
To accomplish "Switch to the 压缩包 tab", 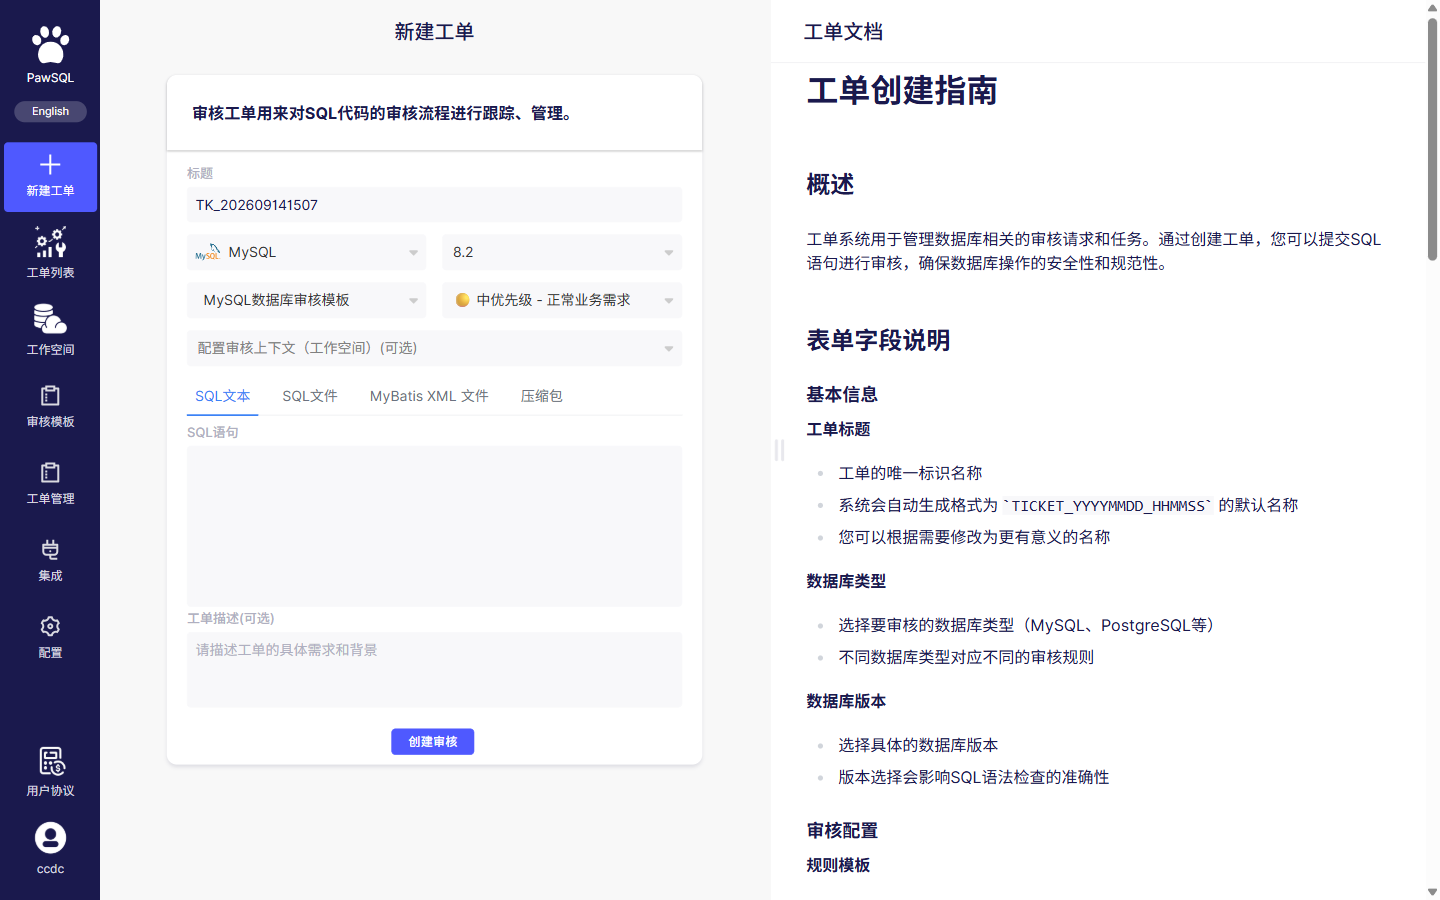I will (541, 396).
